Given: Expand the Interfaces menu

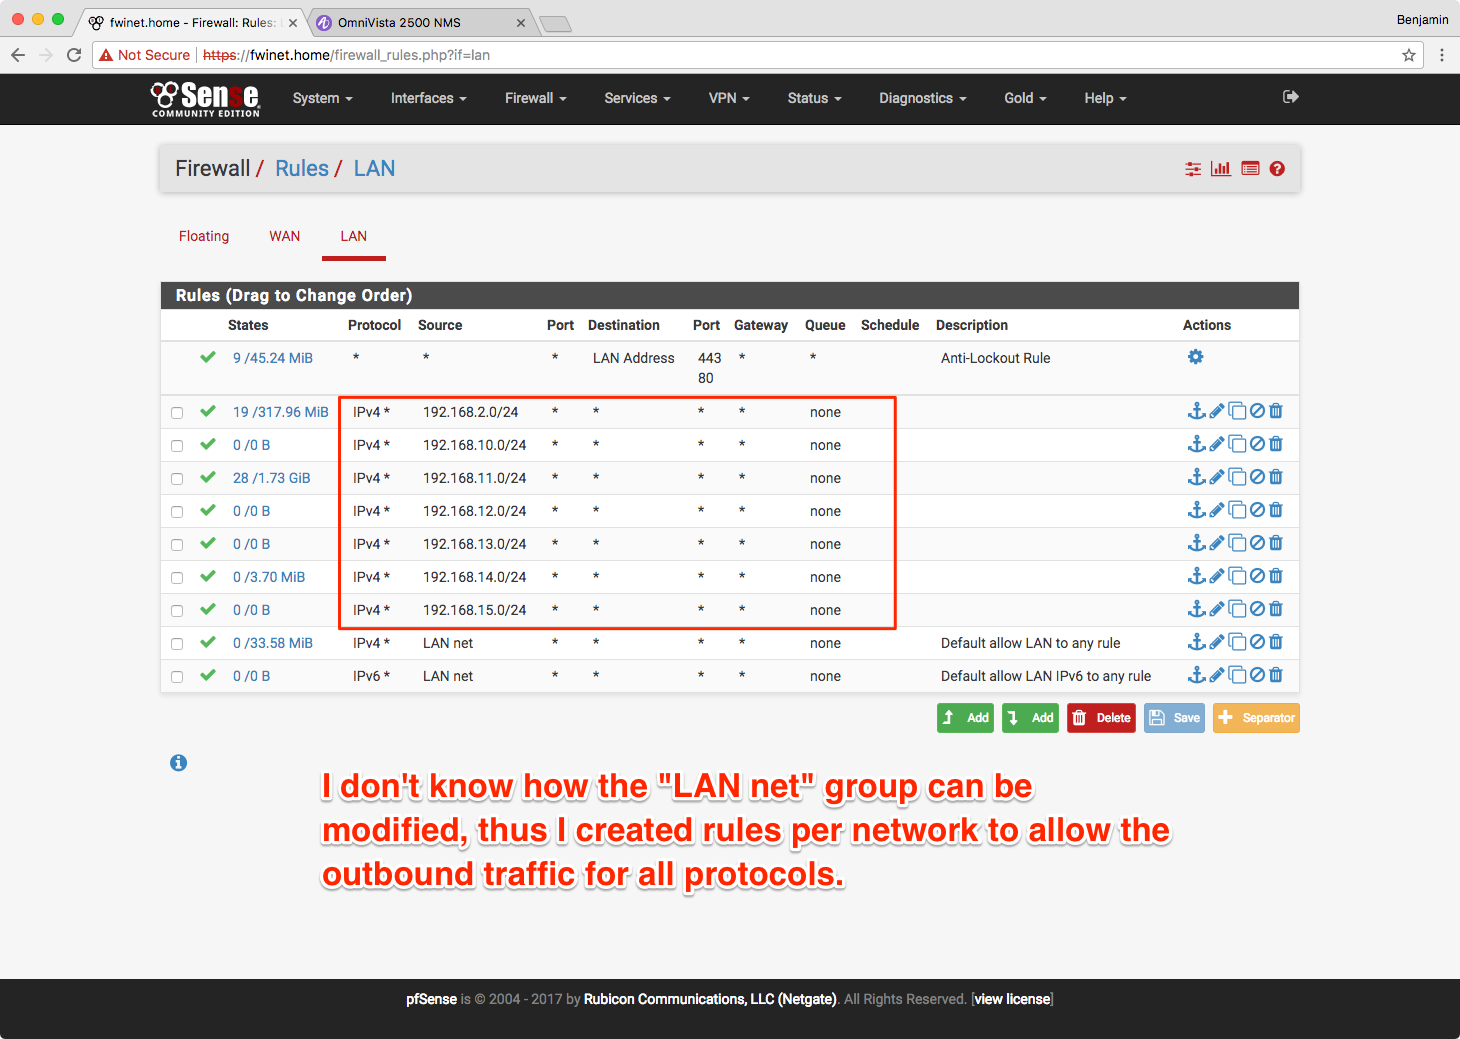Looking at the screenshot, I should point(428,98).
